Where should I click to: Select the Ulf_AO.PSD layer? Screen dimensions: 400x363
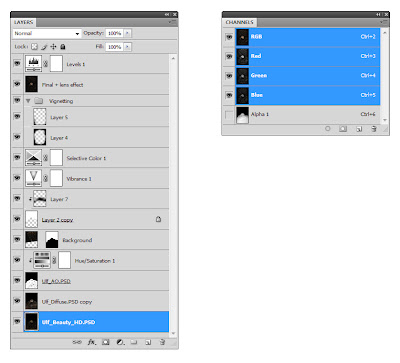[x=97, y=281]
